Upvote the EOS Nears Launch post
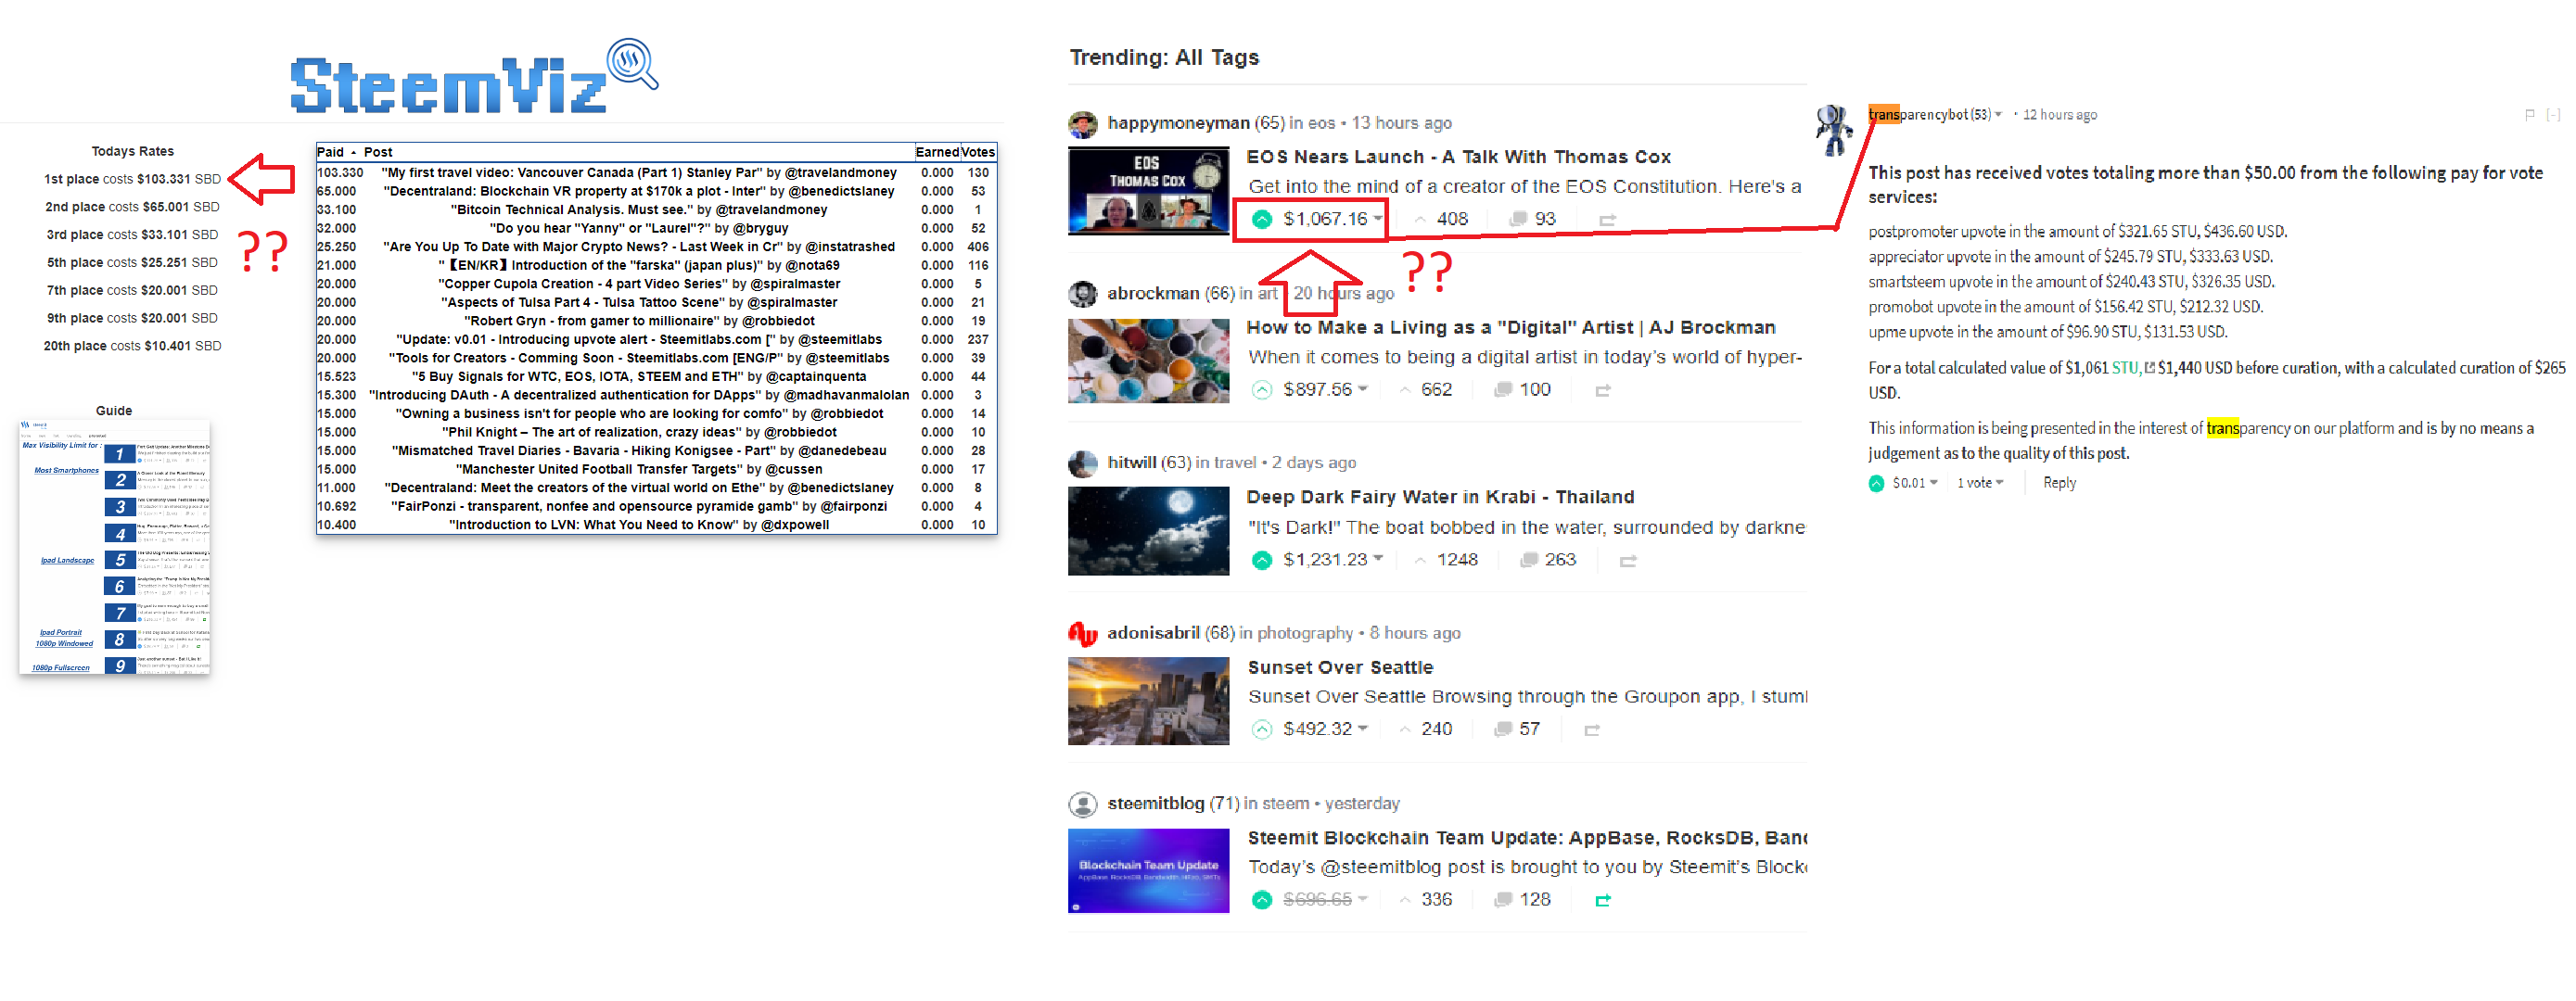Viewport: 2576px width, 1001px height. click(x=1263, y=218)
